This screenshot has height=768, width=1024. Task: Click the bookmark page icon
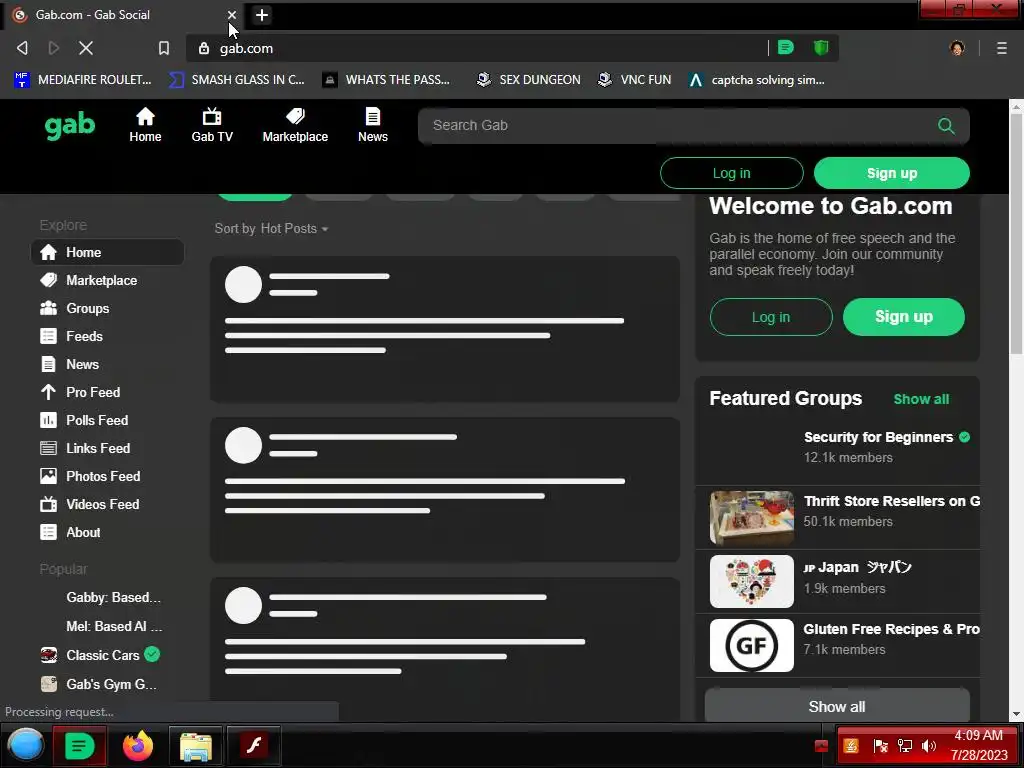[164, 48]
